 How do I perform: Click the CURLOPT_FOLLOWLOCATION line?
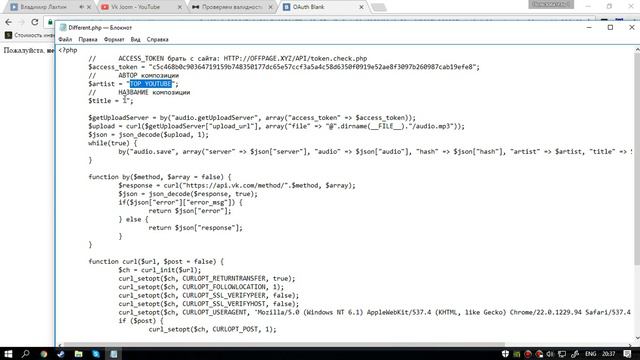(x=201, y=287)
